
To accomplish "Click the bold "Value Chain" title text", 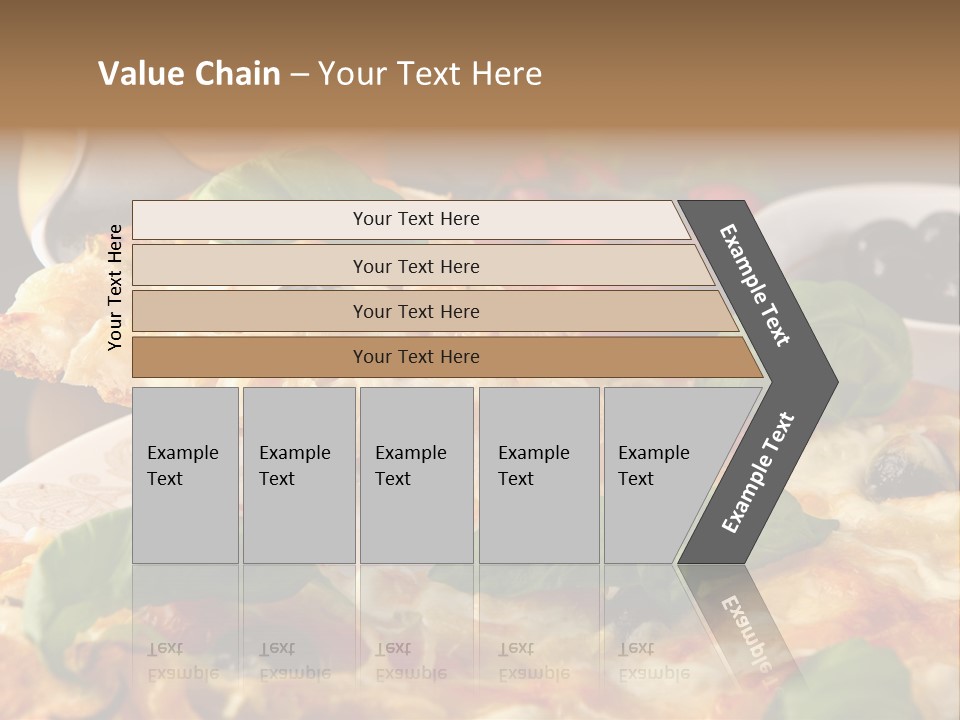I will coord(189,74).
